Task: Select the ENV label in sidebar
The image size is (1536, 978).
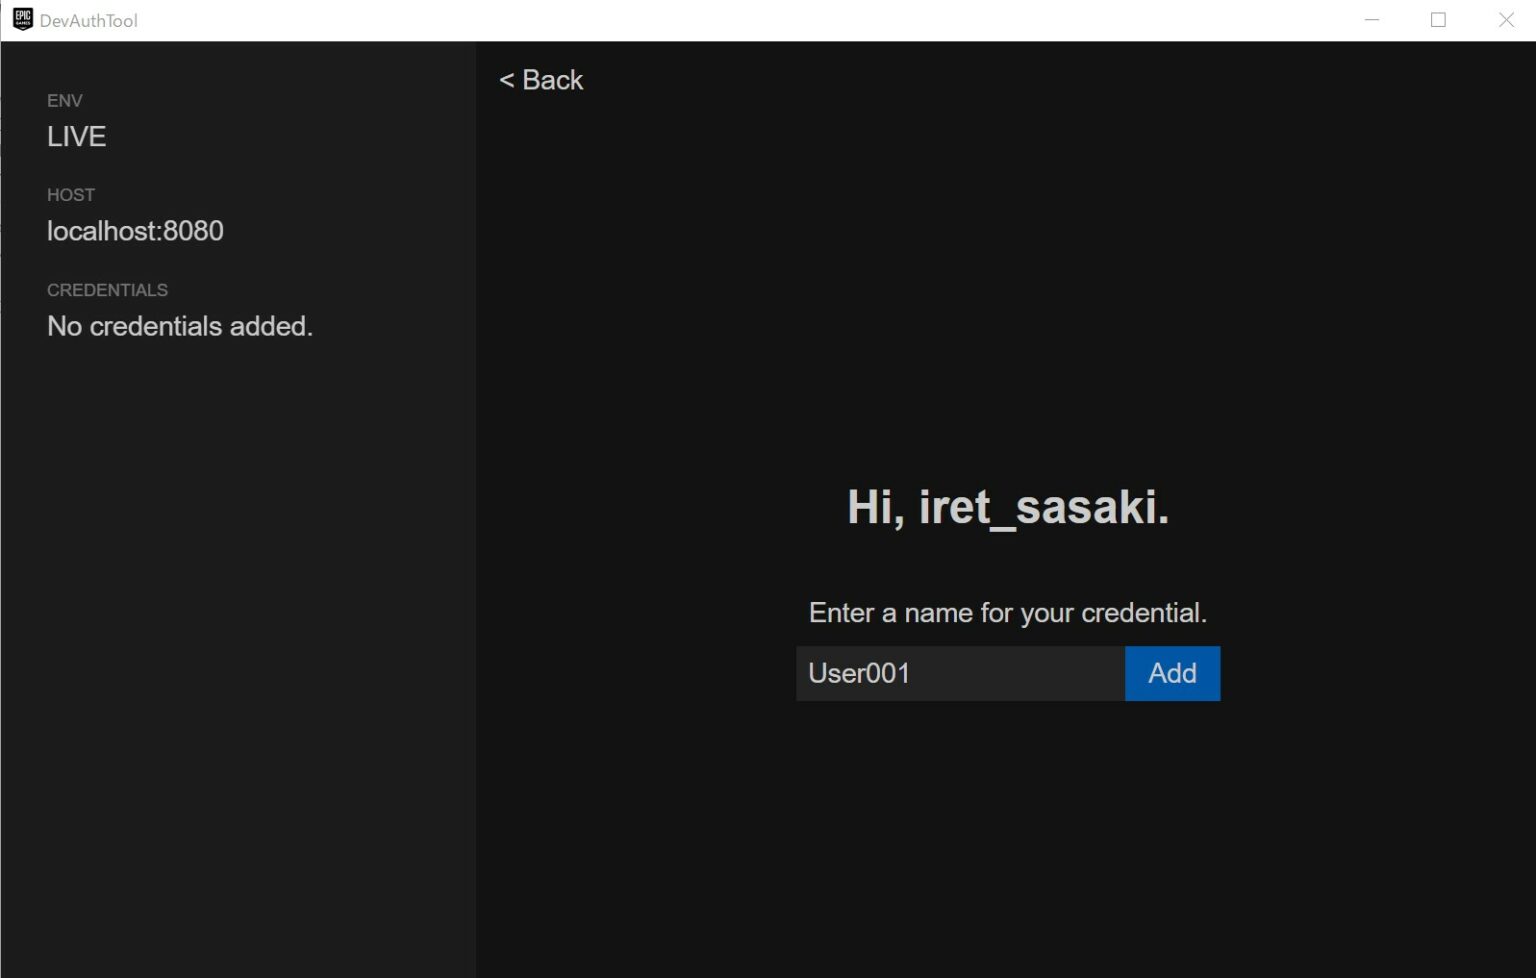Action: point(65,101)
